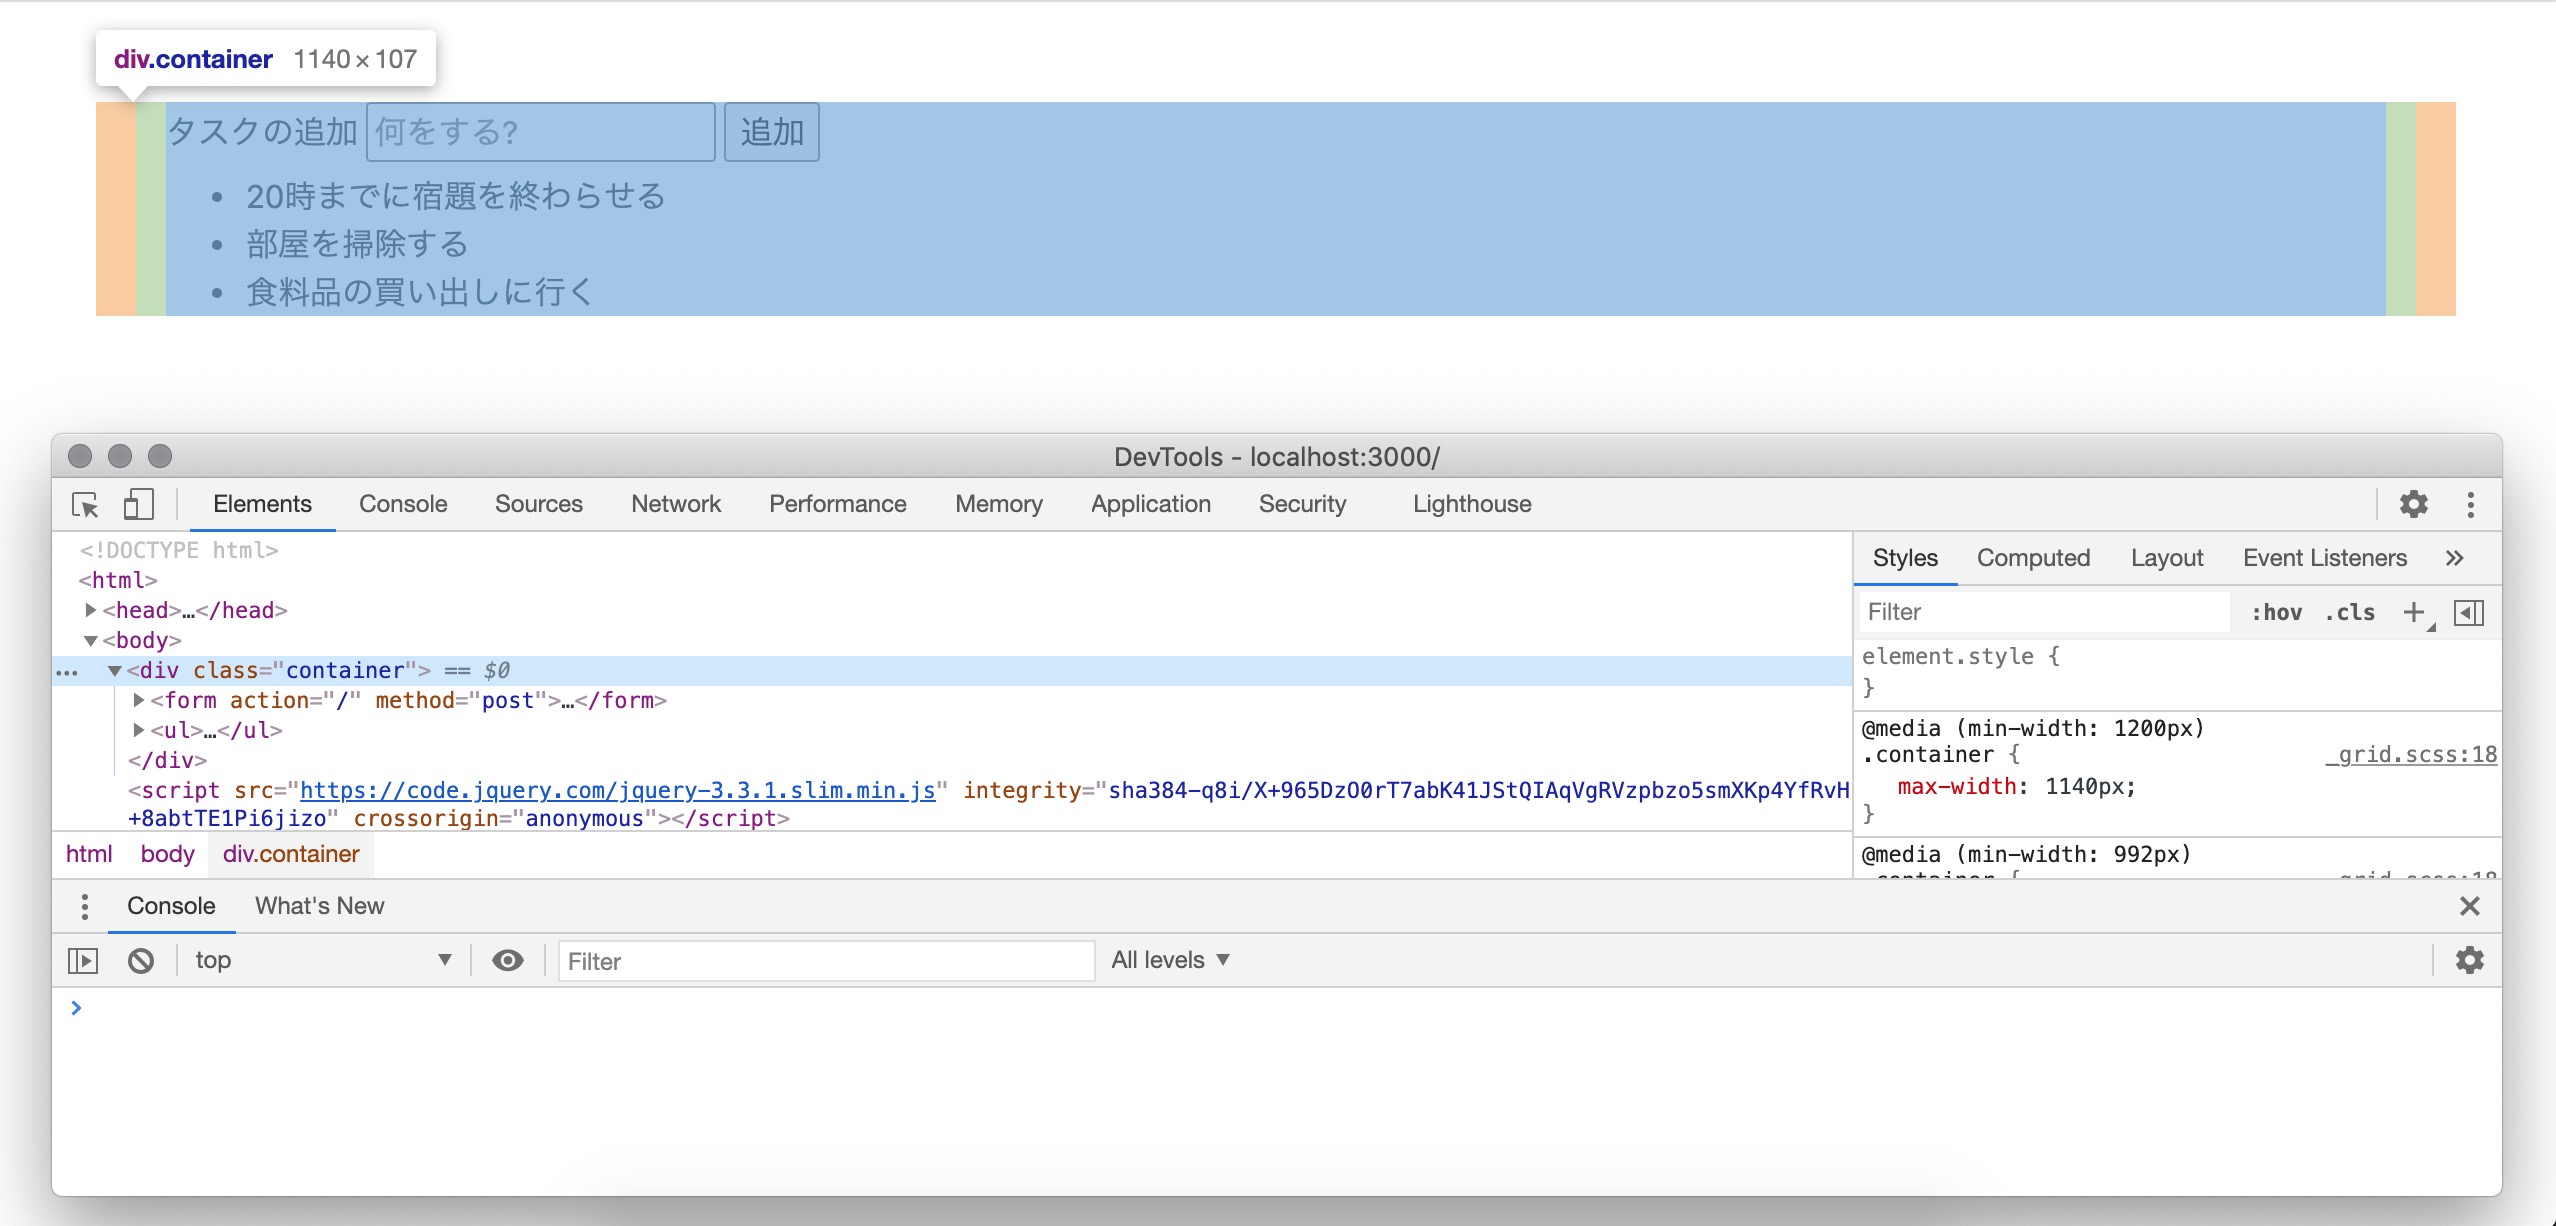
Task: Activate the inspect element picker icon
Action: tap(86, 505)
